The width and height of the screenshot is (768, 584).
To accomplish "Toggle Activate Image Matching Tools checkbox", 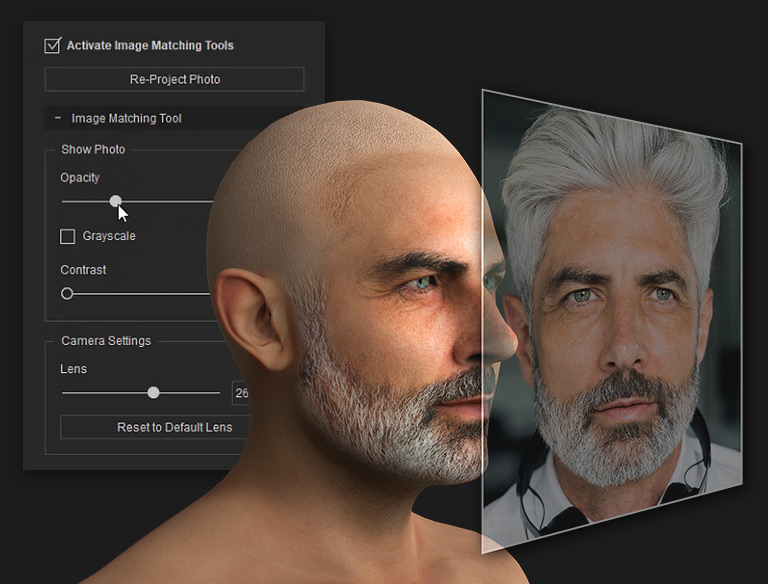I will [x=52, y=46].
